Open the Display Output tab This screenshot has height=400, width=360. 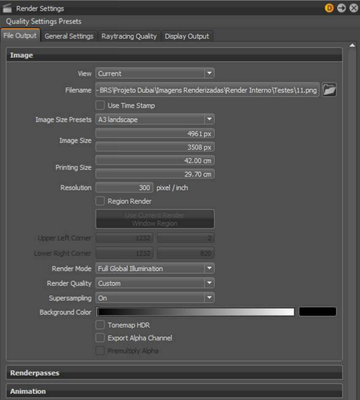click(x=187, y=36)
